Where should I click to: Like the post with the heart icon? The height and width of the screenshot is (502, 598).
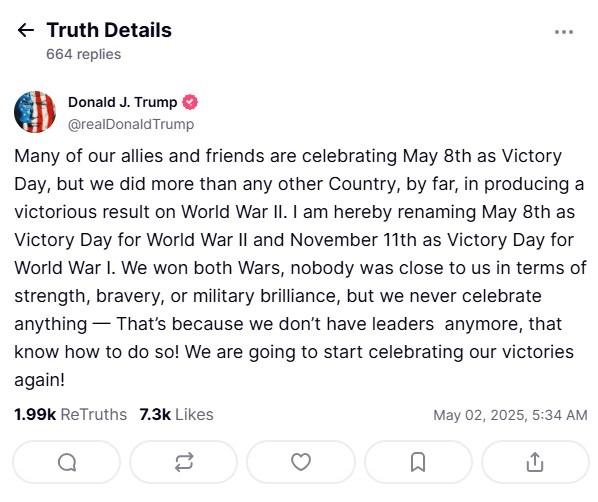301,462
